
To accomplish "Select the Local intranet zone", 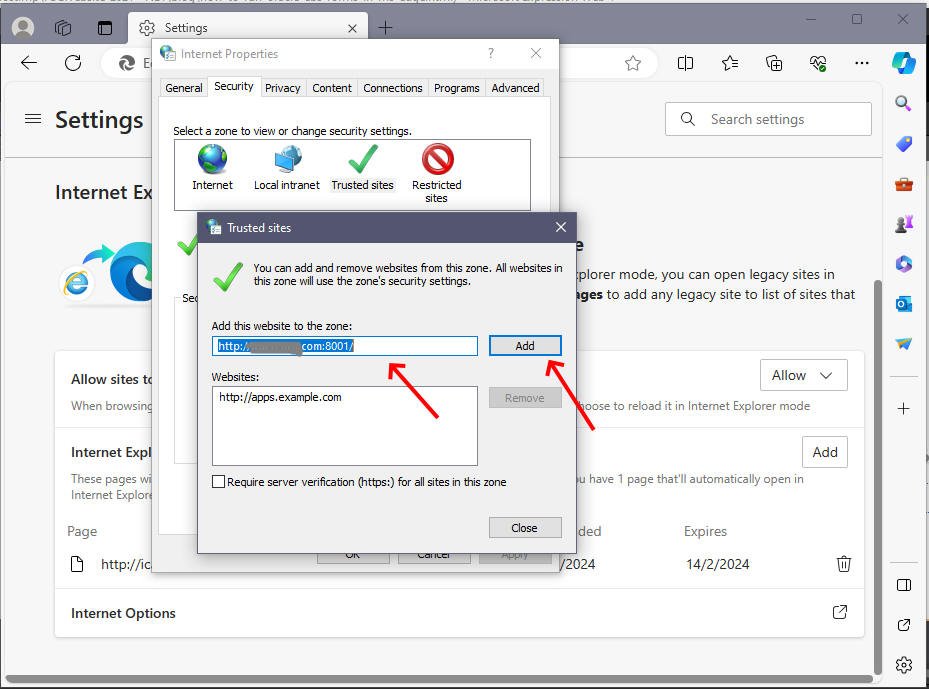I will 287,168.
